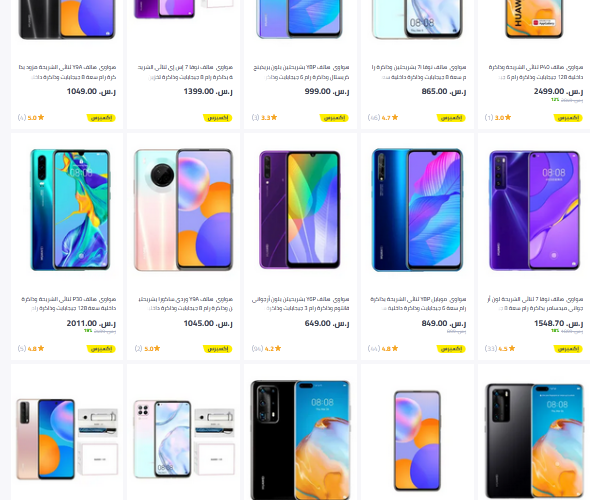Click the 4.7 star rating icon
The height and width of the screenshot is (500, 590).
pyautogui.click(x=395, y=117)
